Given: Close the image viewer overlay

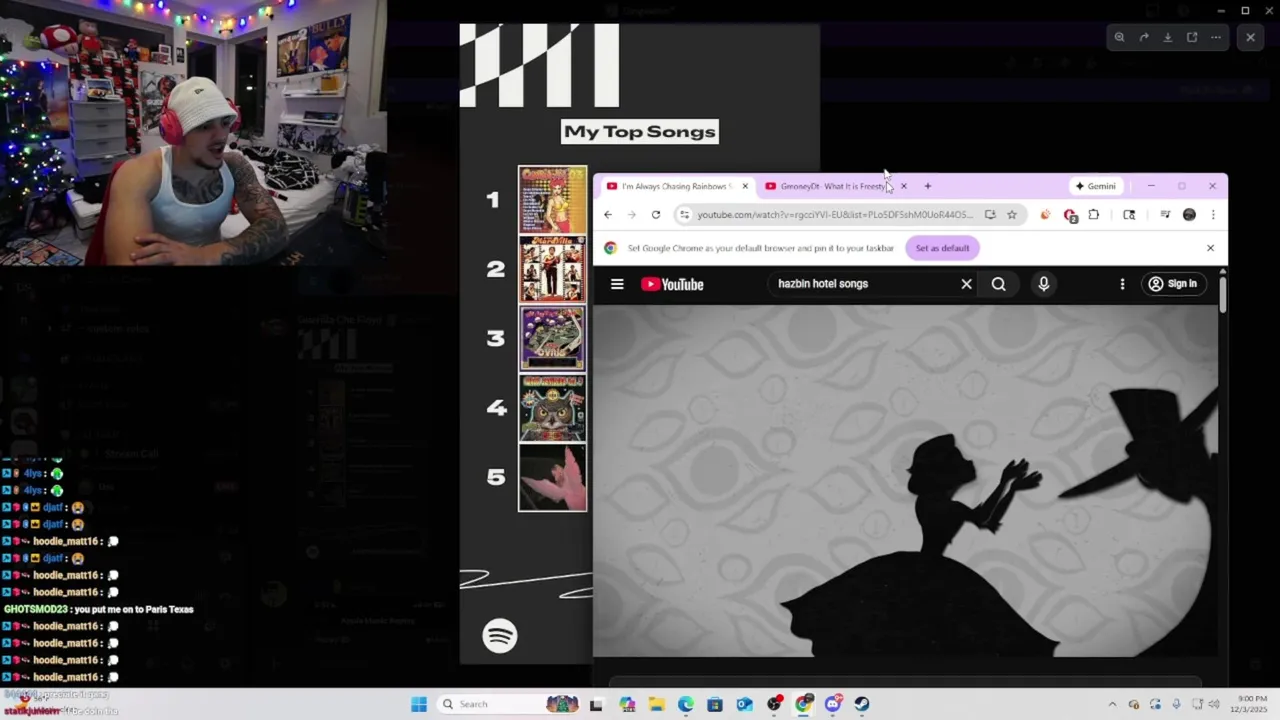Looking at the screenshot, I should coord(1250,37).
